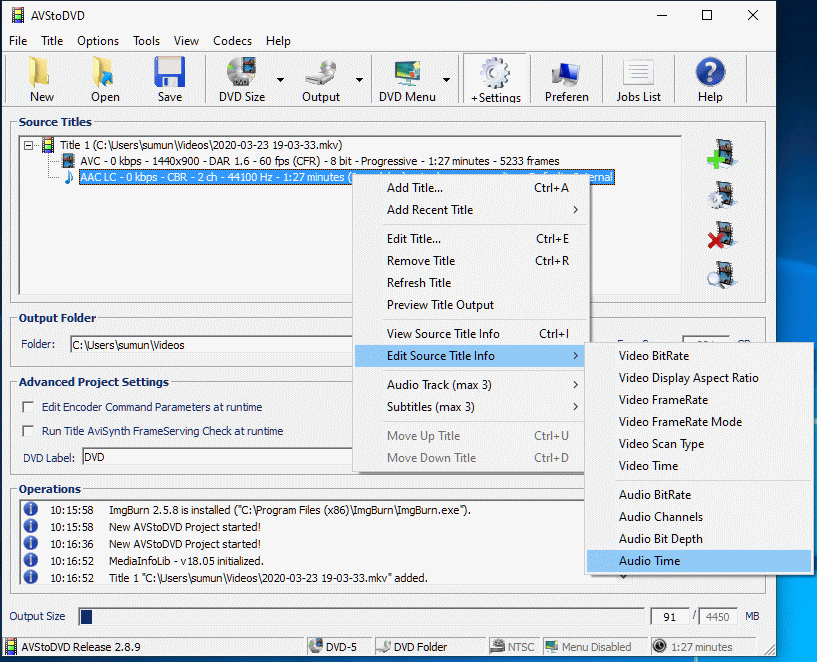Choose View Source Title Info menu entry
This screenshot has width=817, height=662.
pyautogui.click(x=443, y=334)
